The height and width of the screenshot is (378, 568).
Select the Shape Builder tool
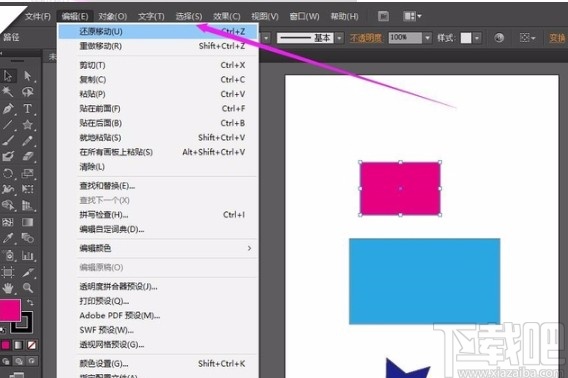tap(8, 205)
